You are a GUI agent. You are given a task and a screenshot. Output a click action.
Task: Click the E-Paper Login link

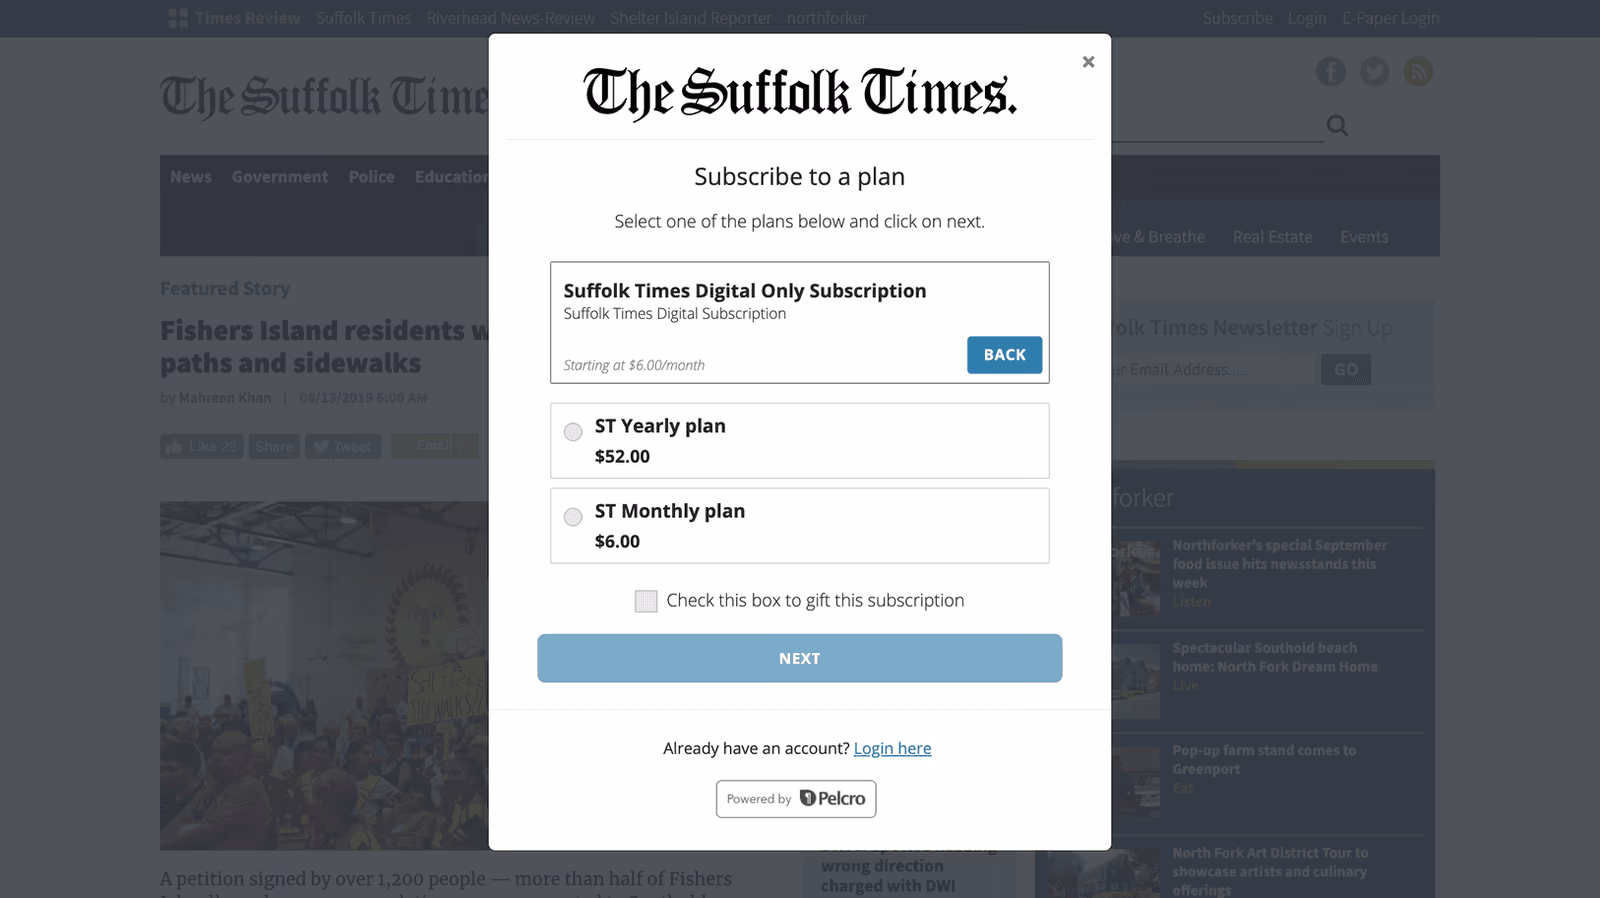[x=1391, y=18]
